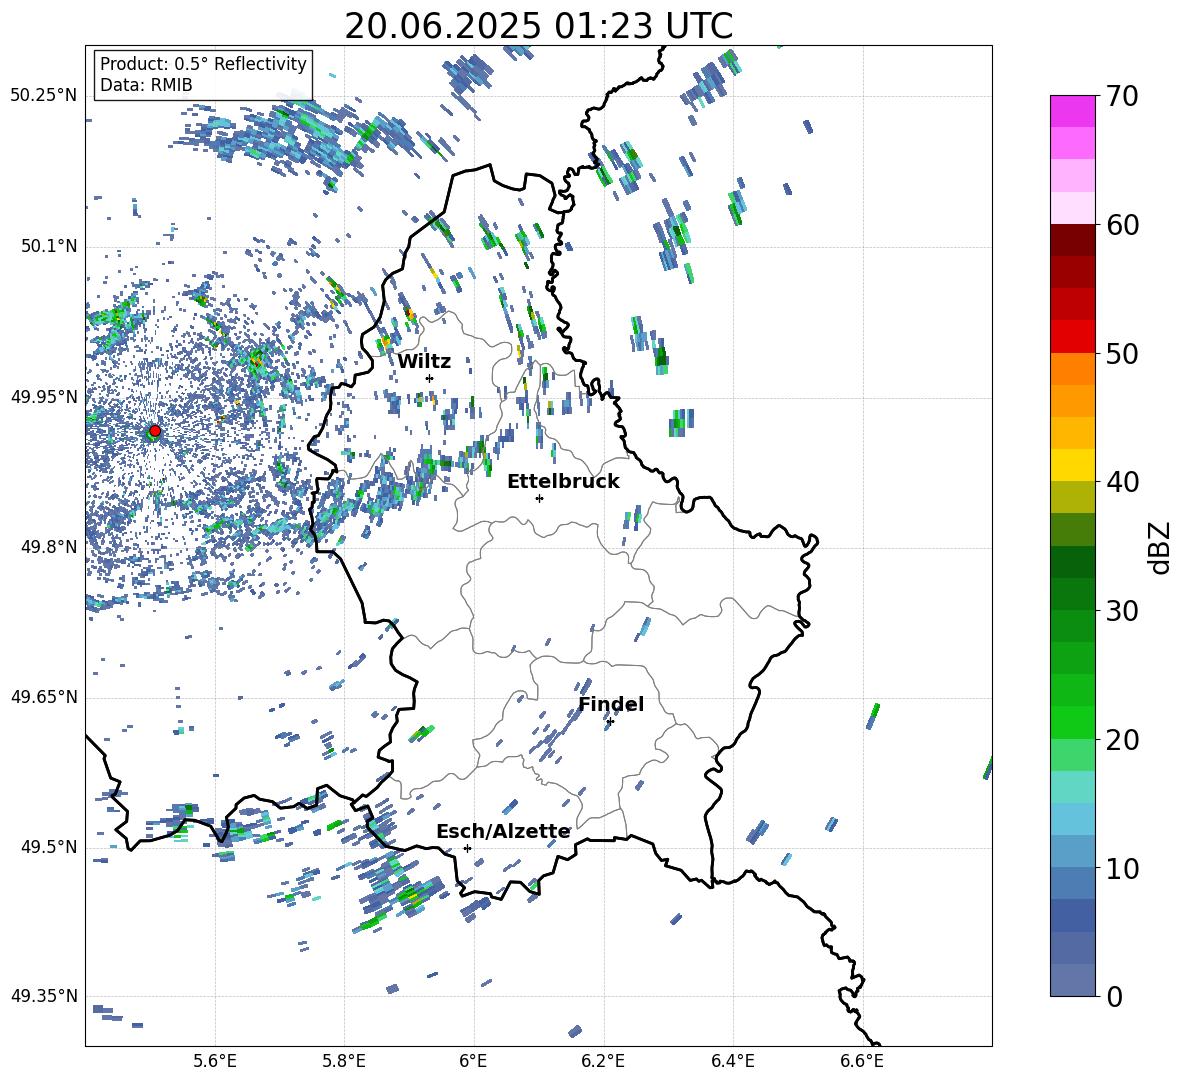Click the 50.1°N latitude axis label

tap(48, 247)
